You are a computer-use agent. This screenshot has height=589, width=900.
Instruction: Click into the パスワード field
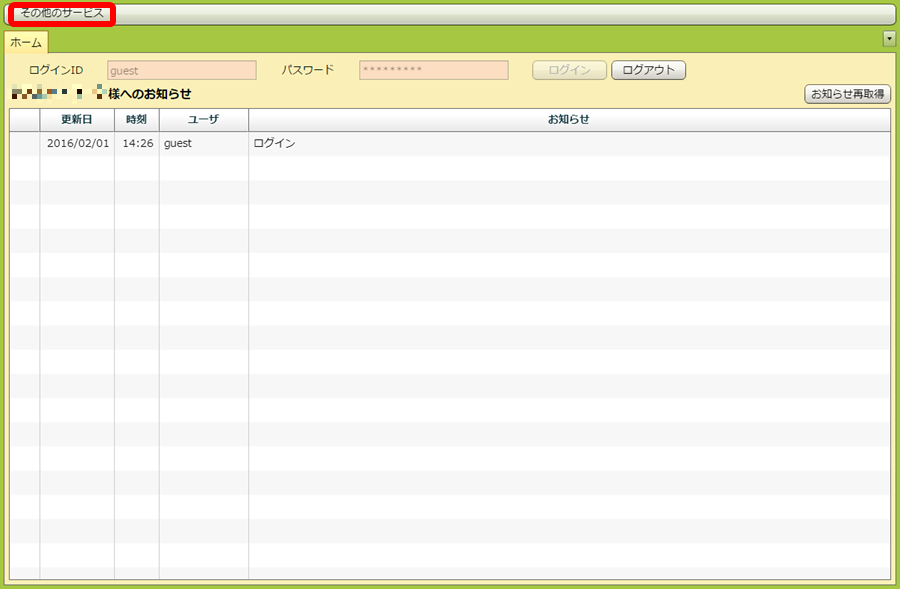433,71
